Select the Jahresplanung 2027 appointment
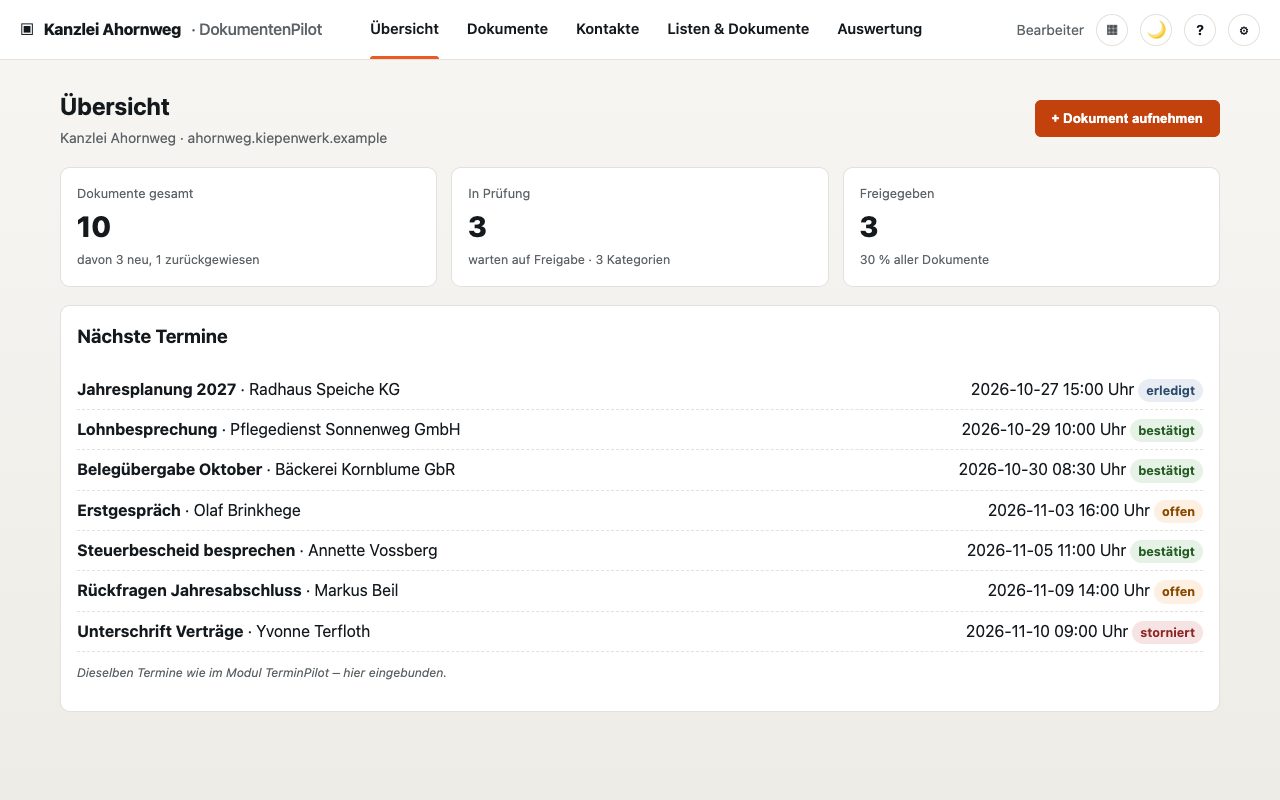This screenshot has width=1280, height=800. (x=640, y=390)
